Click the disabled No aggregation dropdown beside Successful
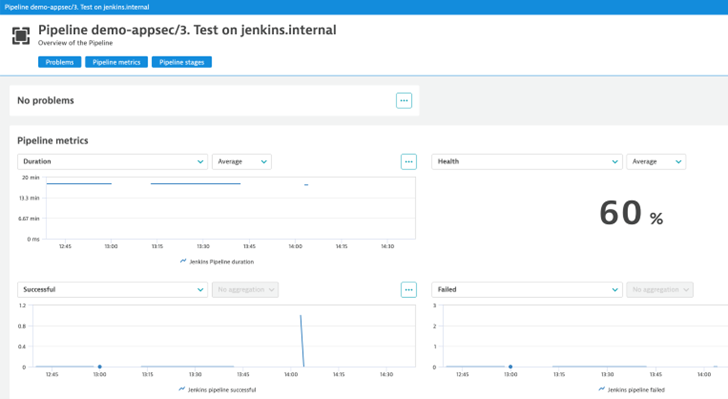This screenshot has width=728, height=399. pos(245,289)
